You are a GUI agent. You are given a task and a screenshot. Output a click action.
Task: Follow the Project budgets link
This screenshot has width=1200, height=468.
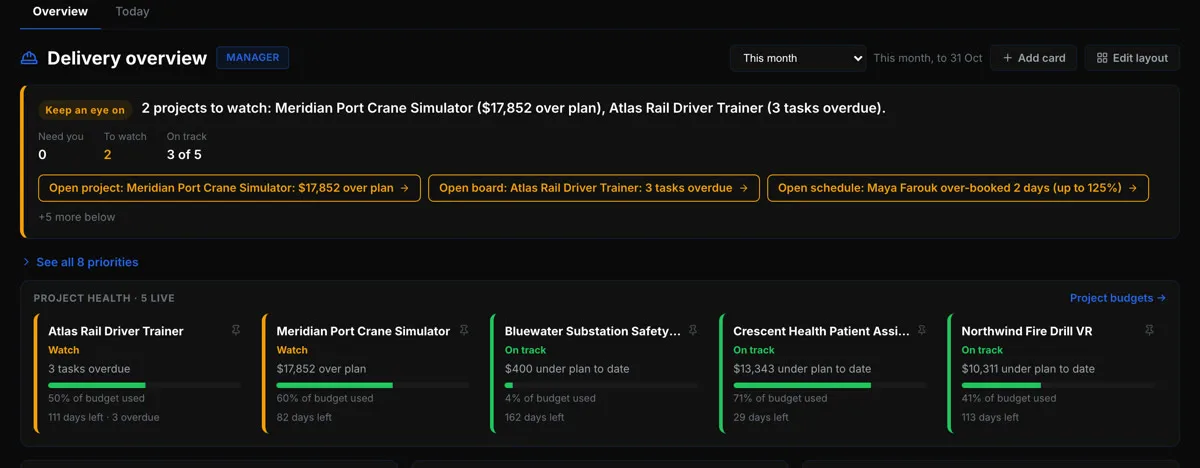tap(1118, 298)
